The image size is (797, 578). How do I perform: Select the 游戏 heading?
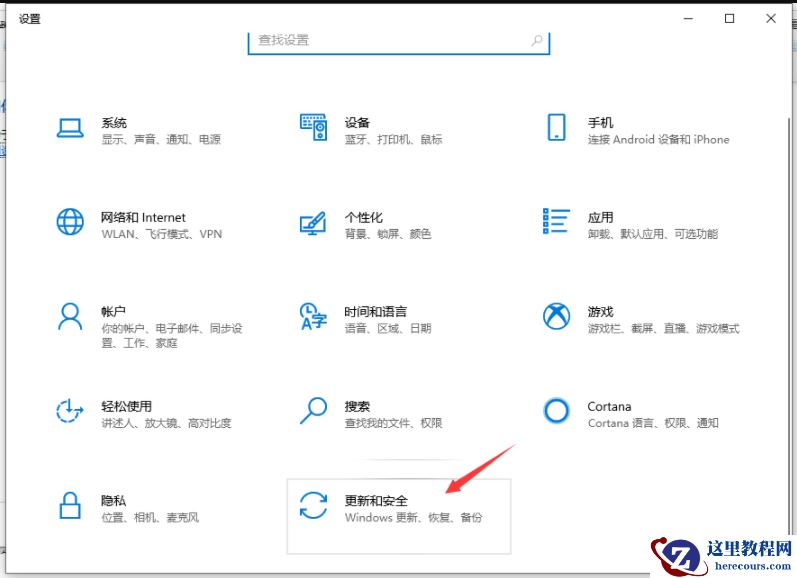click(x=600, y=312)
